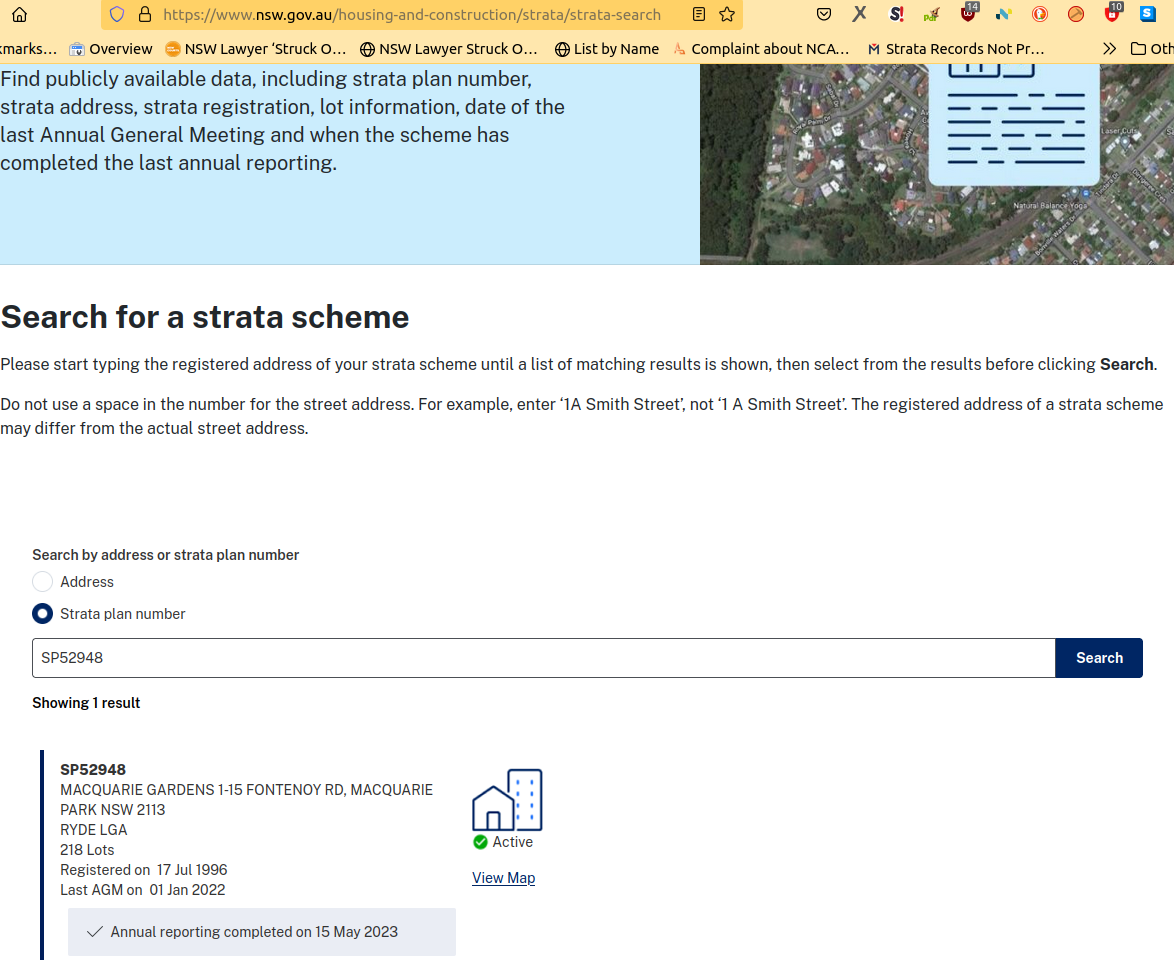This screenshot has height=960, width=1174.
Task: Open the red shield extension showing 10
Action: [x=1113, y=13]
